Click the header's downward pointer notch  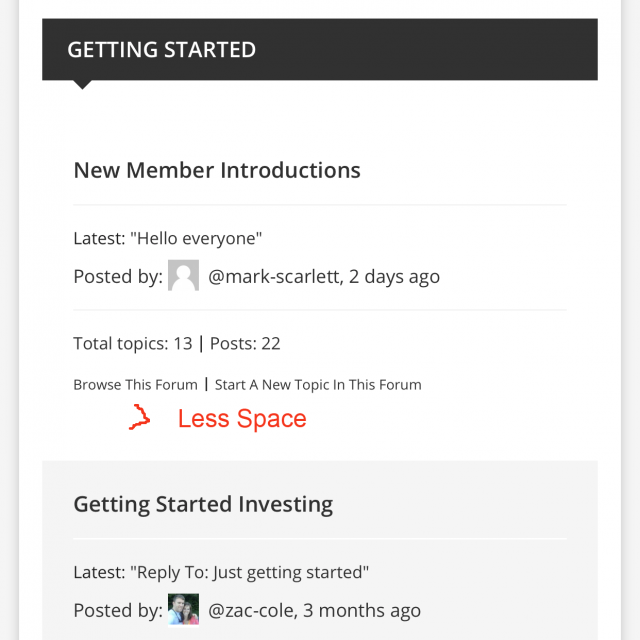click(82, 84)
